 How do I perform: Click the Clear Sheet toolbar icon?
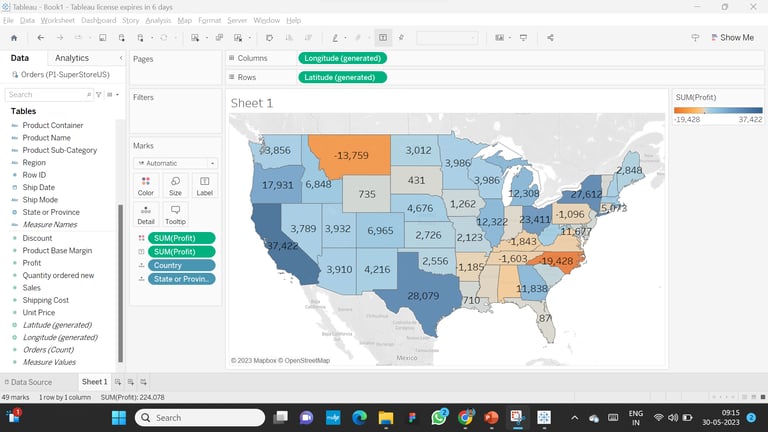coord(238,38)
